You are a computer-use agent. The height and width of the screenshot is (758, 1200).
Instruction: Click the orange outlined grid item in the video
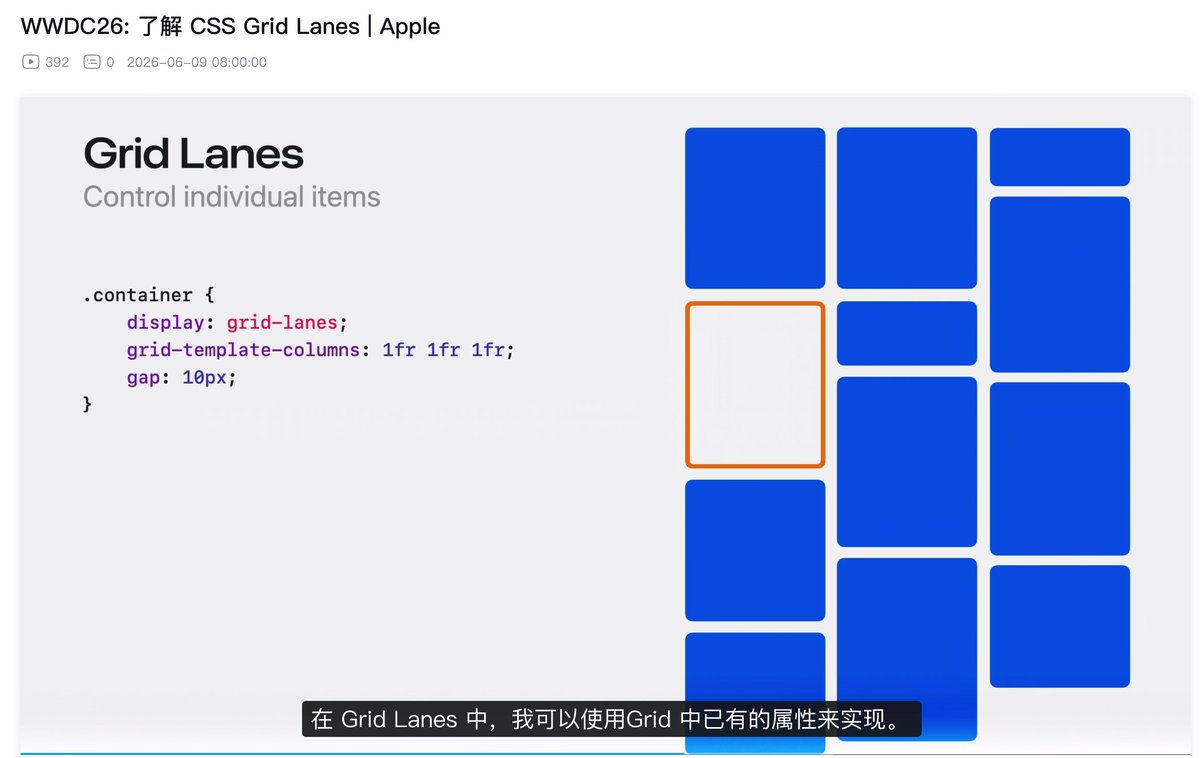click(755, 385)
